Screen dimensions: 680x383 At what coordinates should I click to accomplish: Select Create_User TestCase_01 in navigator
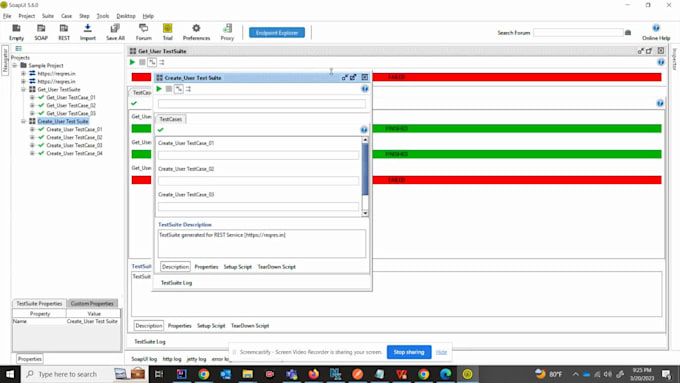(74, 129)
